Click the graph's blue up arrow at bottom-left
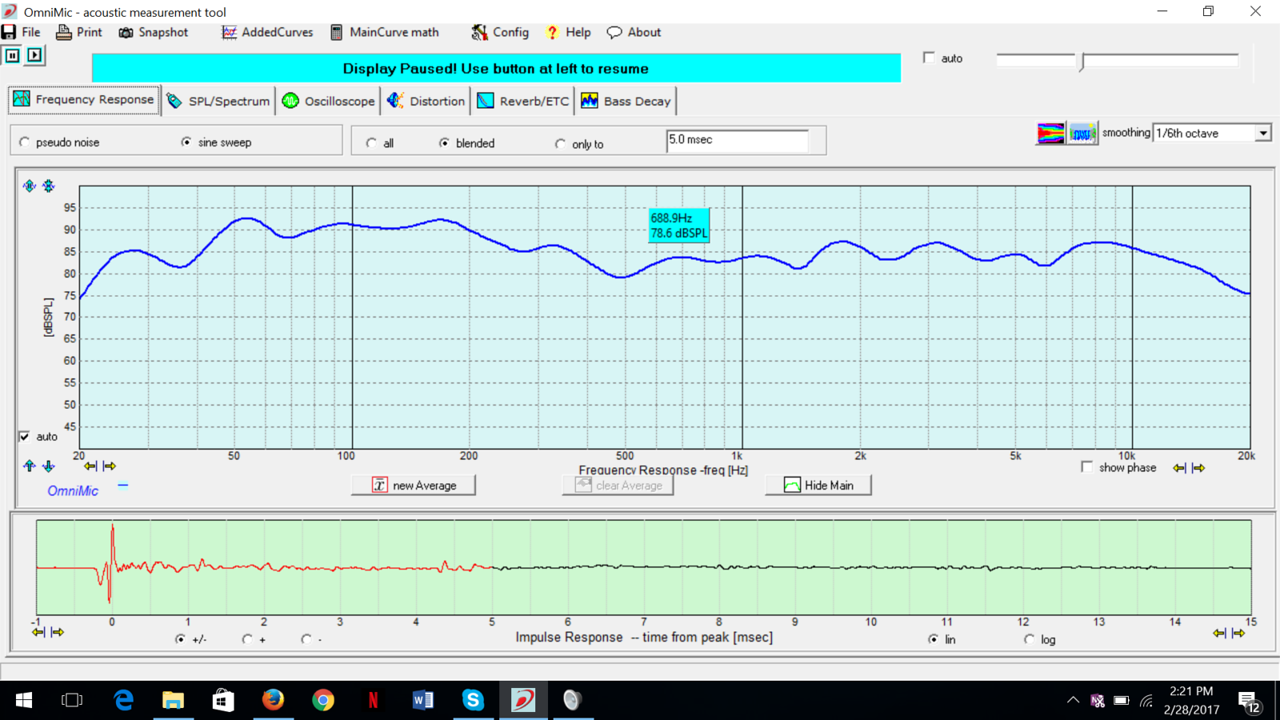This screenshot has width=1280, height=720. point(29,466)
